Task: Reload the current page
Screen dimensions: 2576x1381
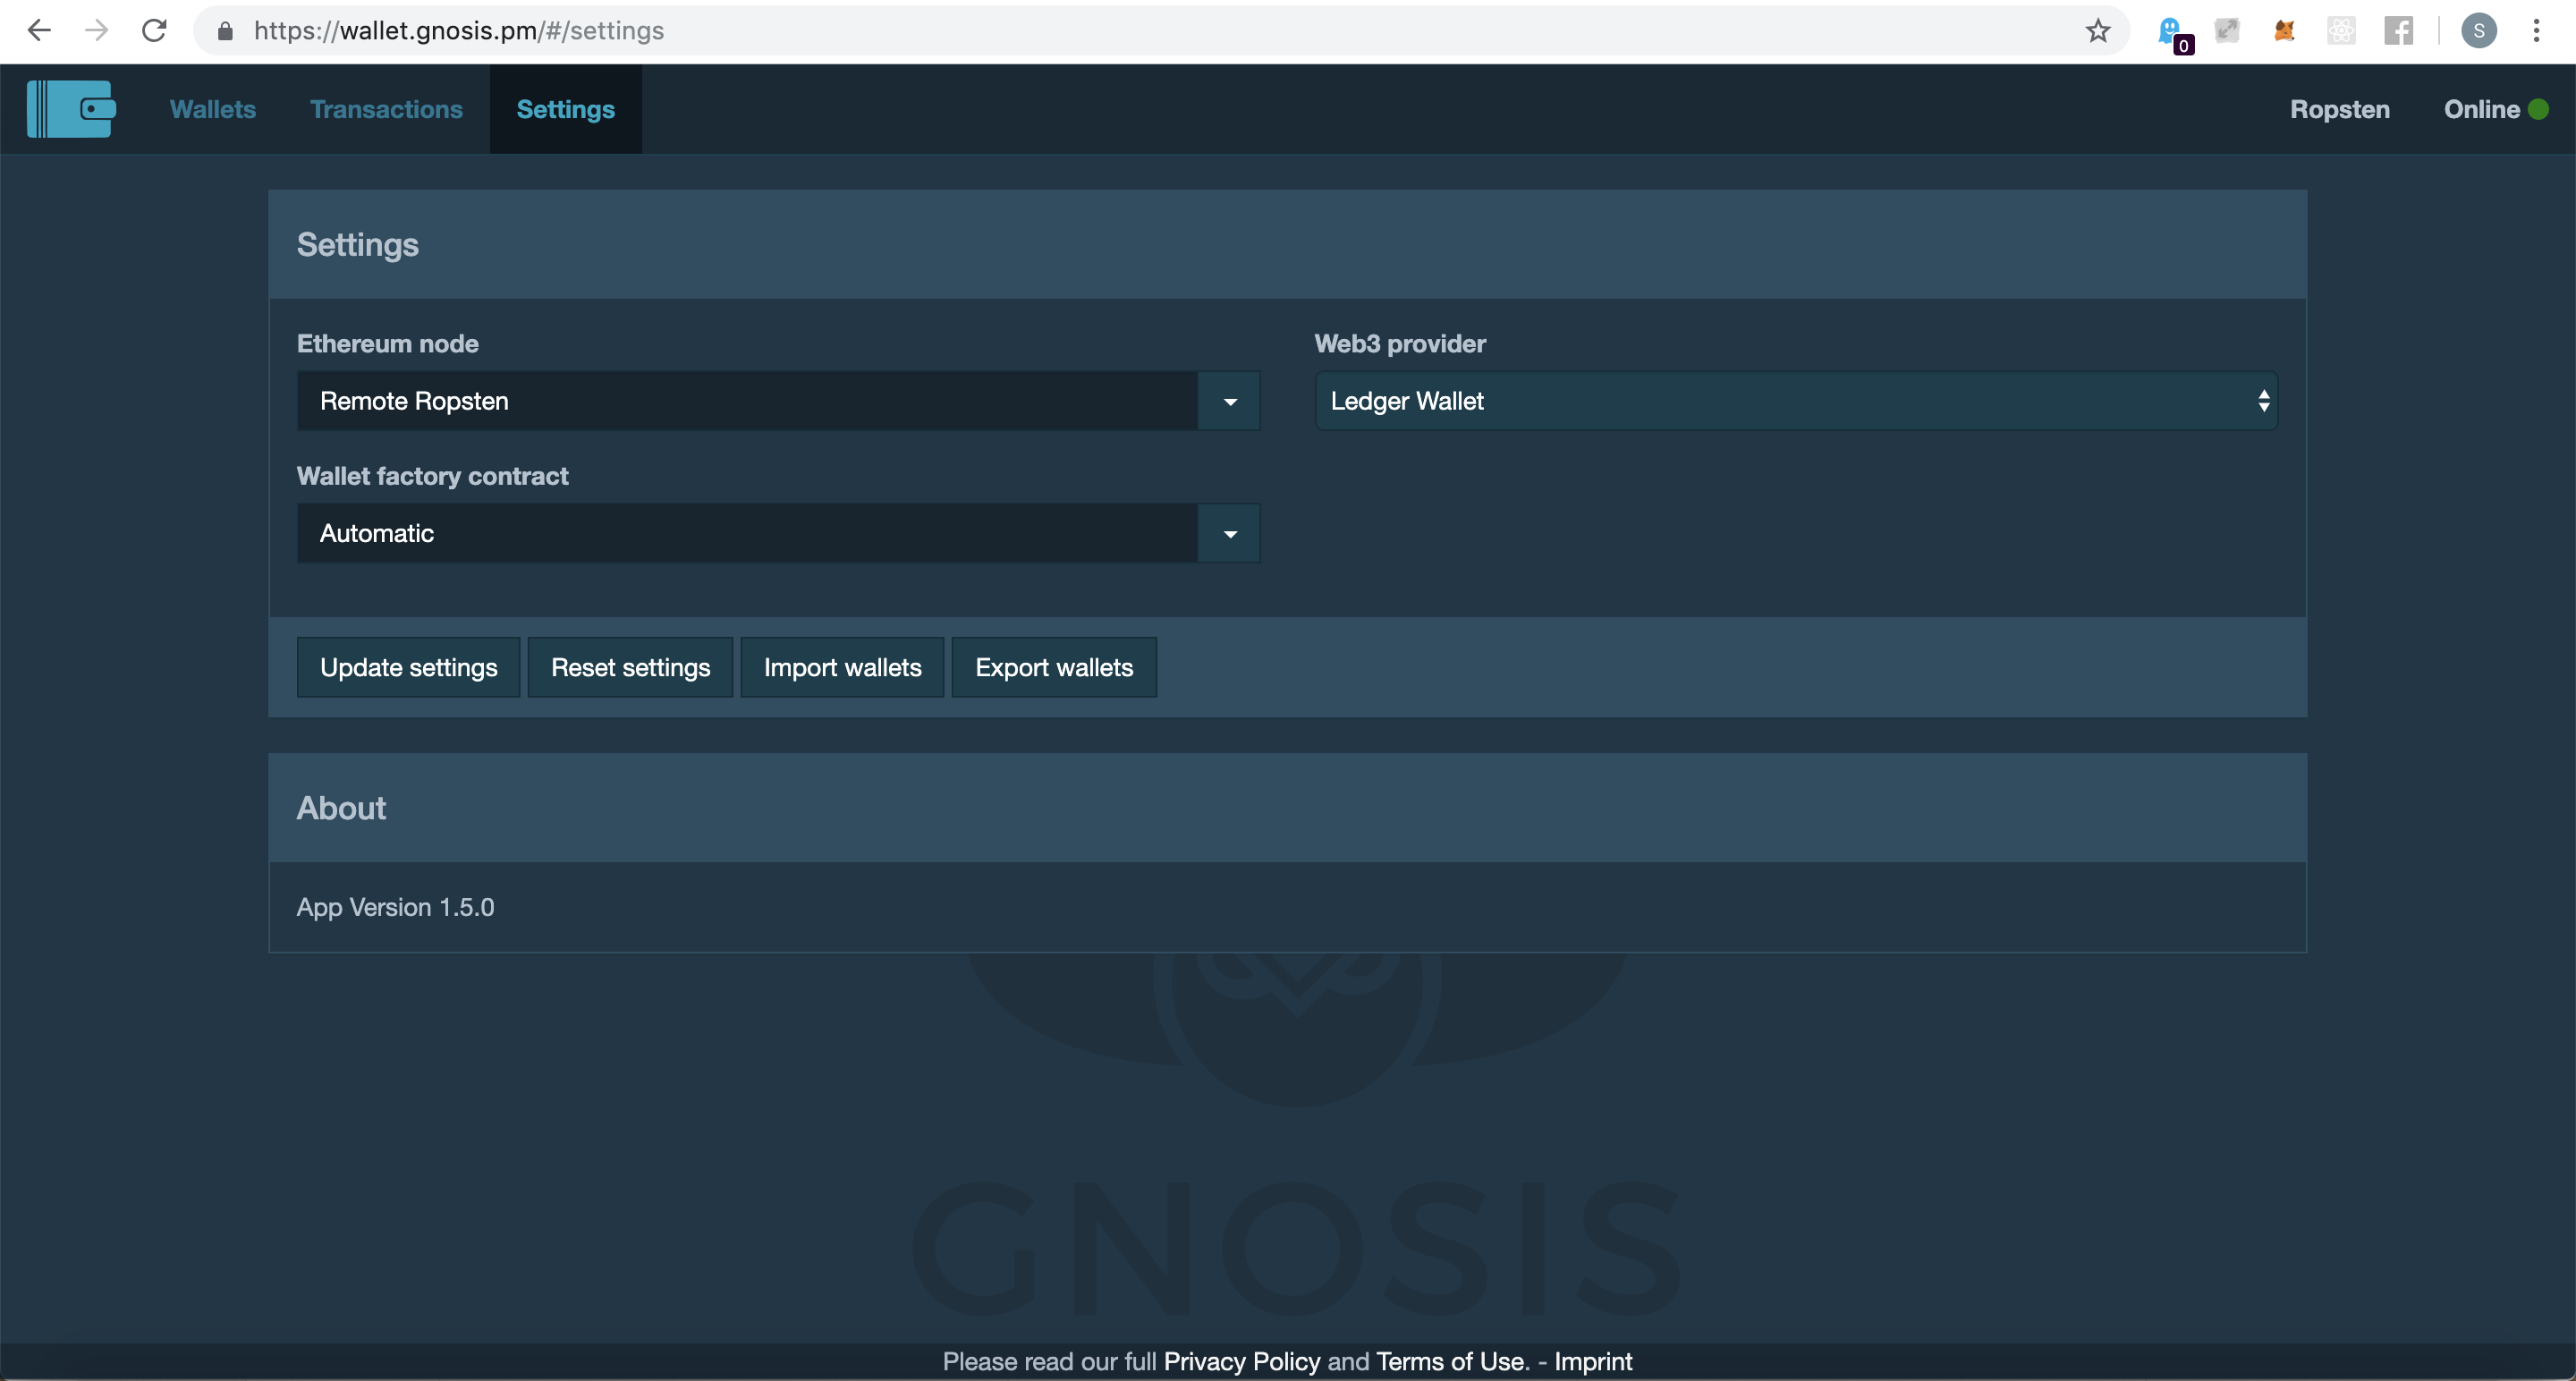Action: point(153,30)
